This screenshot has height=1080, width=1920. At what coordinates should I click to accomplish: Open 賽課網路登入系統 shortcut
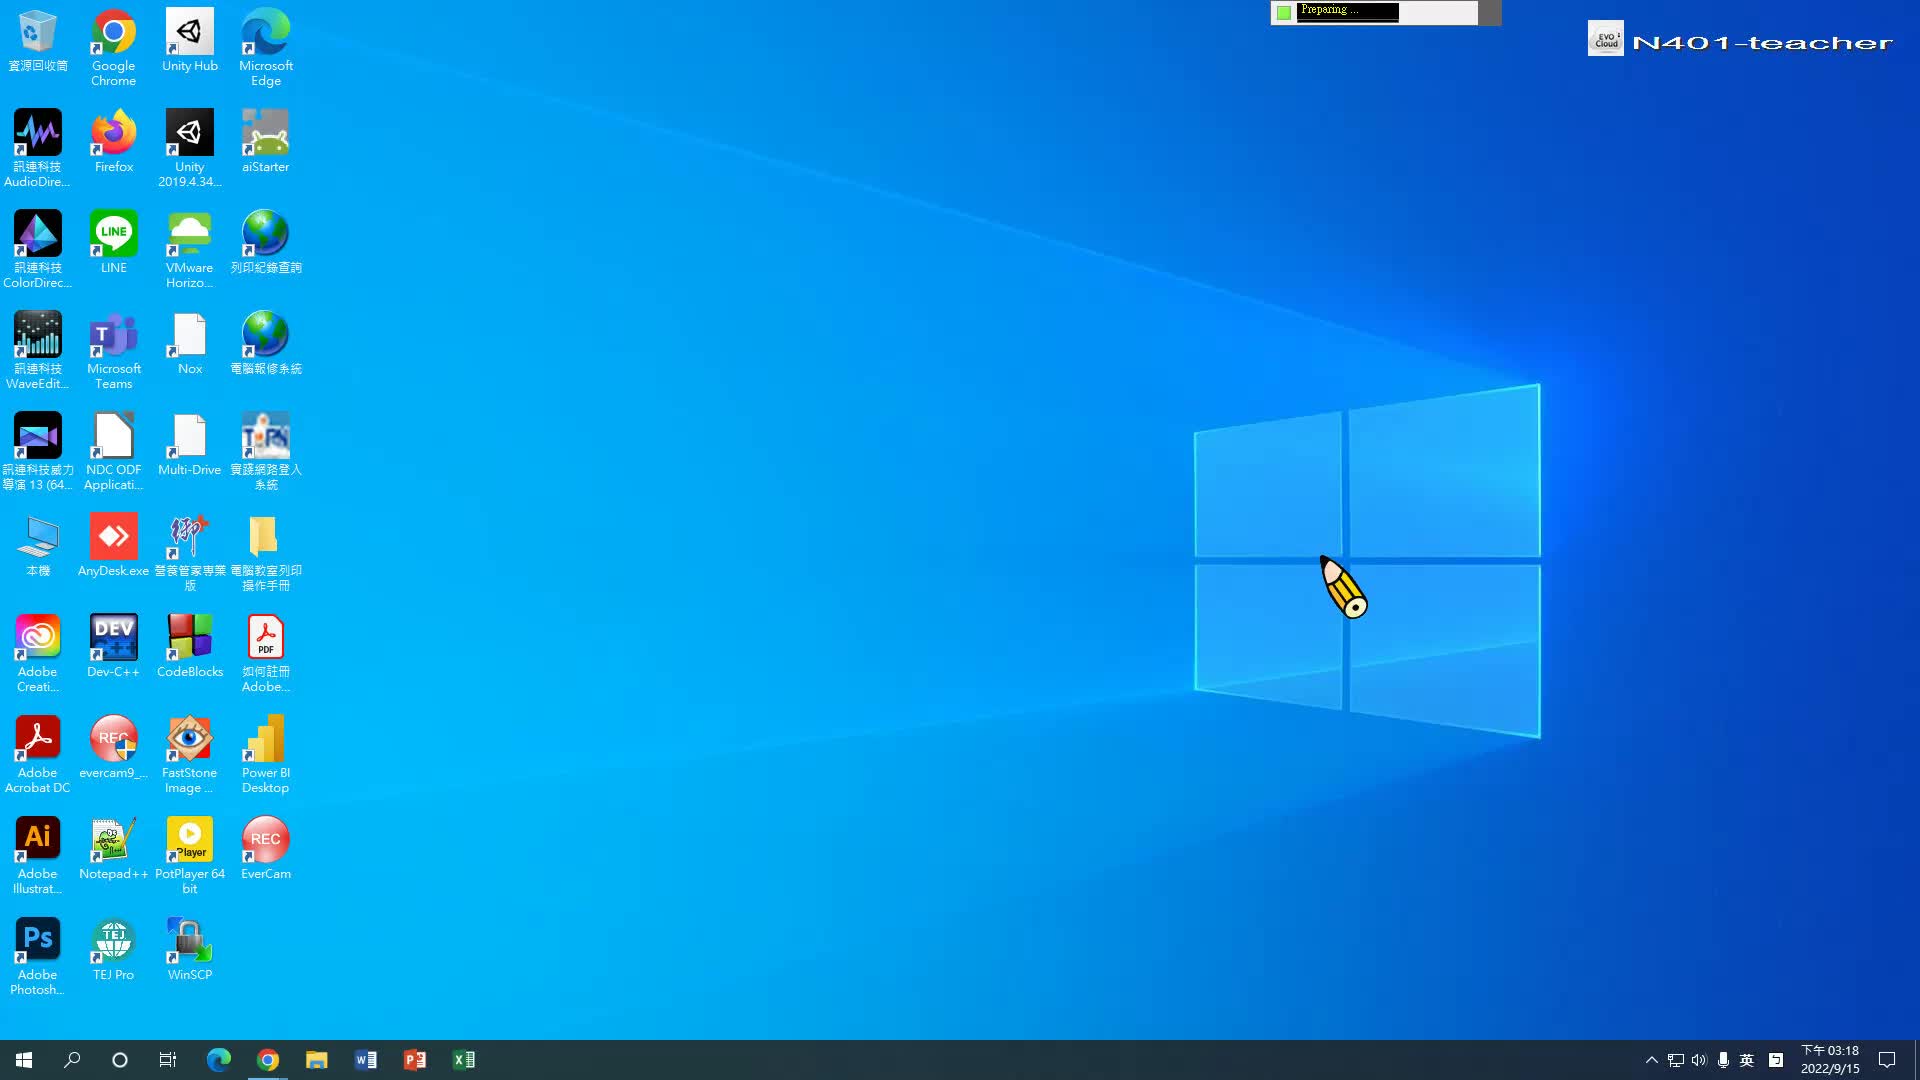point(266,451)
